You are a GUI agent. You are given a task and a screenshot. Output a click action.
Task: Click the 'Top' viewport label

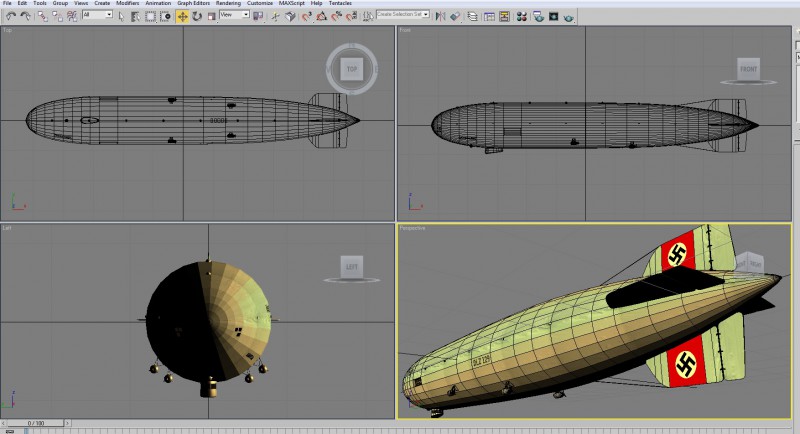tap(7, 30)
